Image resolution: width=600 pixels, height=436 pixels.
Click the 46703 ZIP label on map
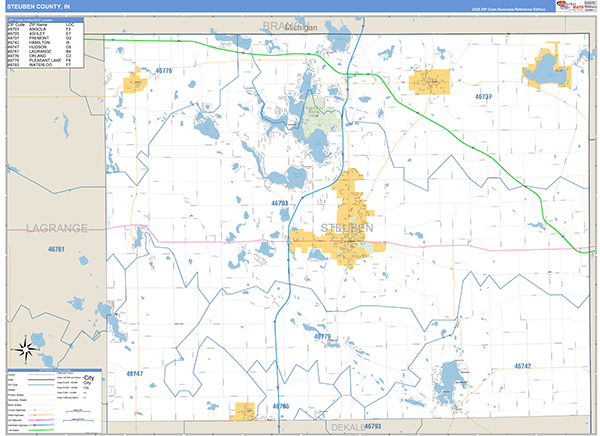pos(280,203)
